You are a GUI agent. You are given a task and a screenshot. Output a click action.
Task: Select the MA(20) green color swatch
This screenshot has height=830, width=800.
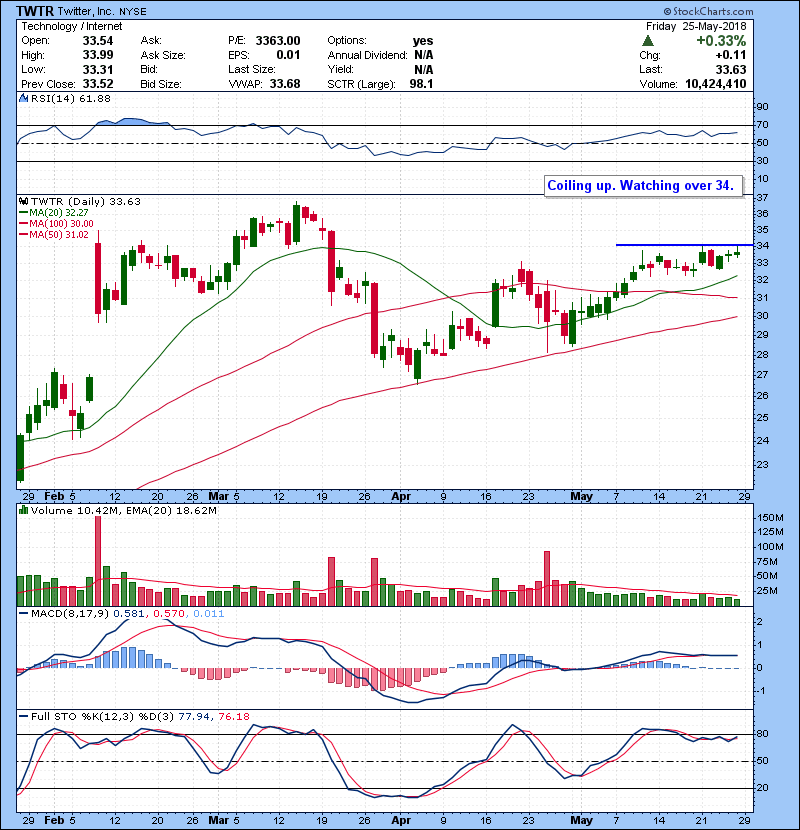[x=24, y=212]
